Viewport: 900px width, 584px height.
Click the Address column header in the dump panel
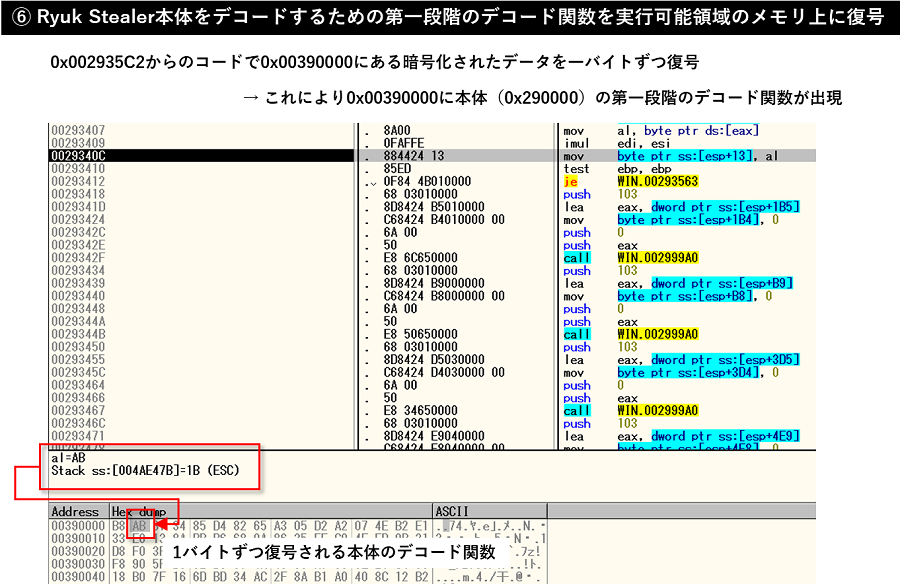(x=75, y=510)
